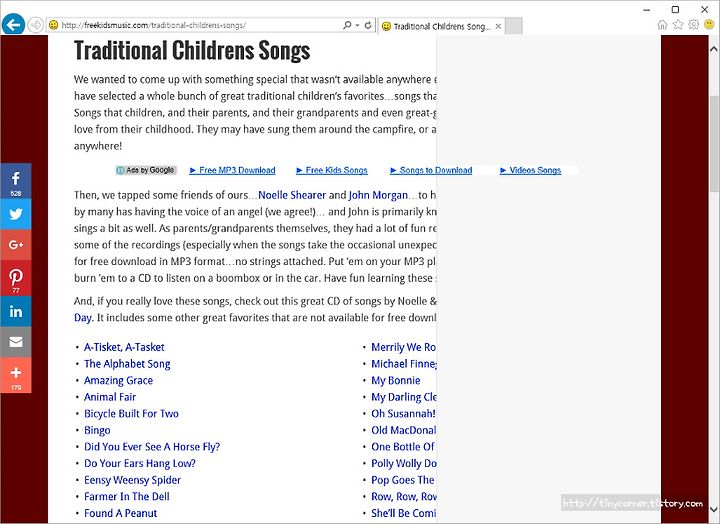The height and width of the screenshot is (524, 720).
Task: Open the Free Kids Songs ad link
Action: click(332, 170)
